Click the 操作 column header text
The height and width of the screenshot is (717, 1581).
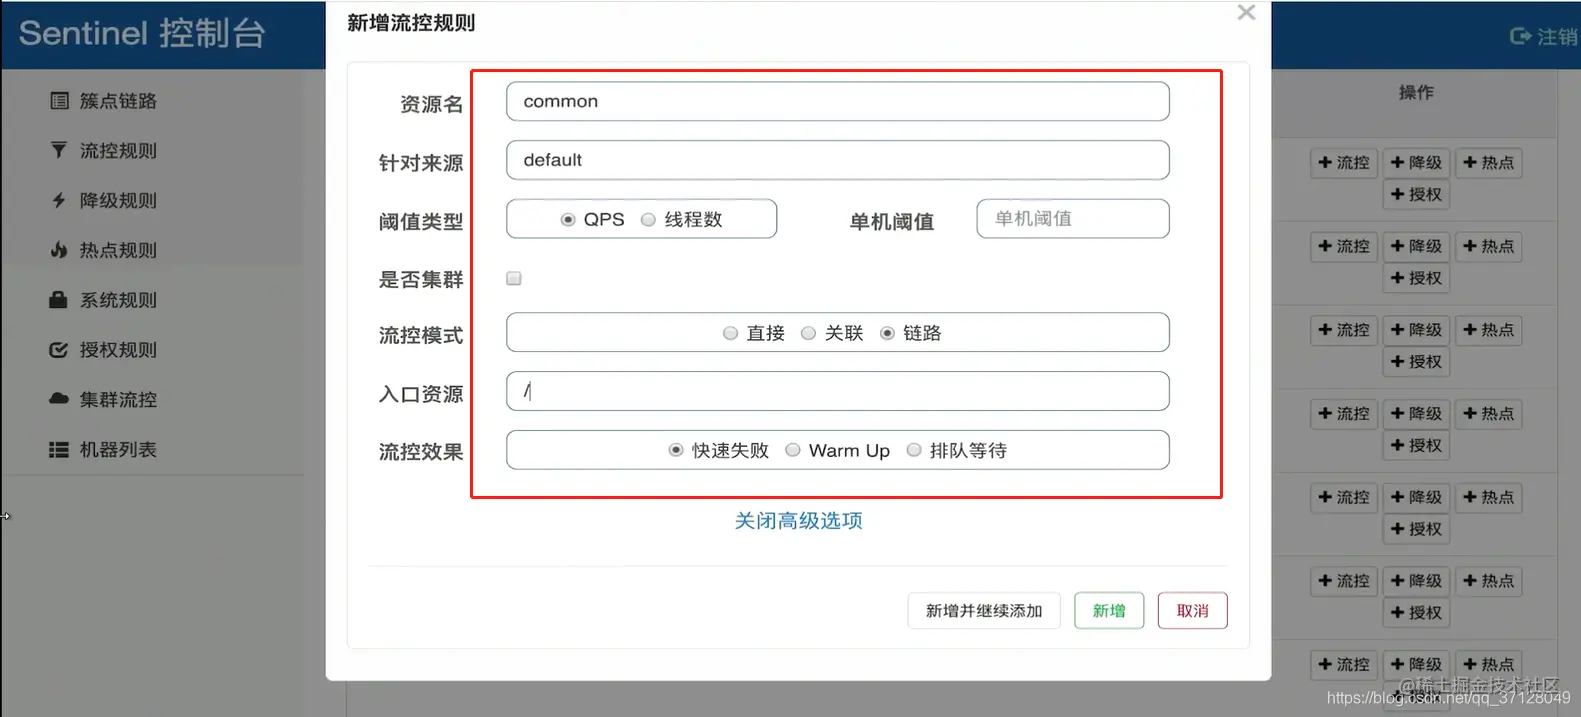point(1416,92)
